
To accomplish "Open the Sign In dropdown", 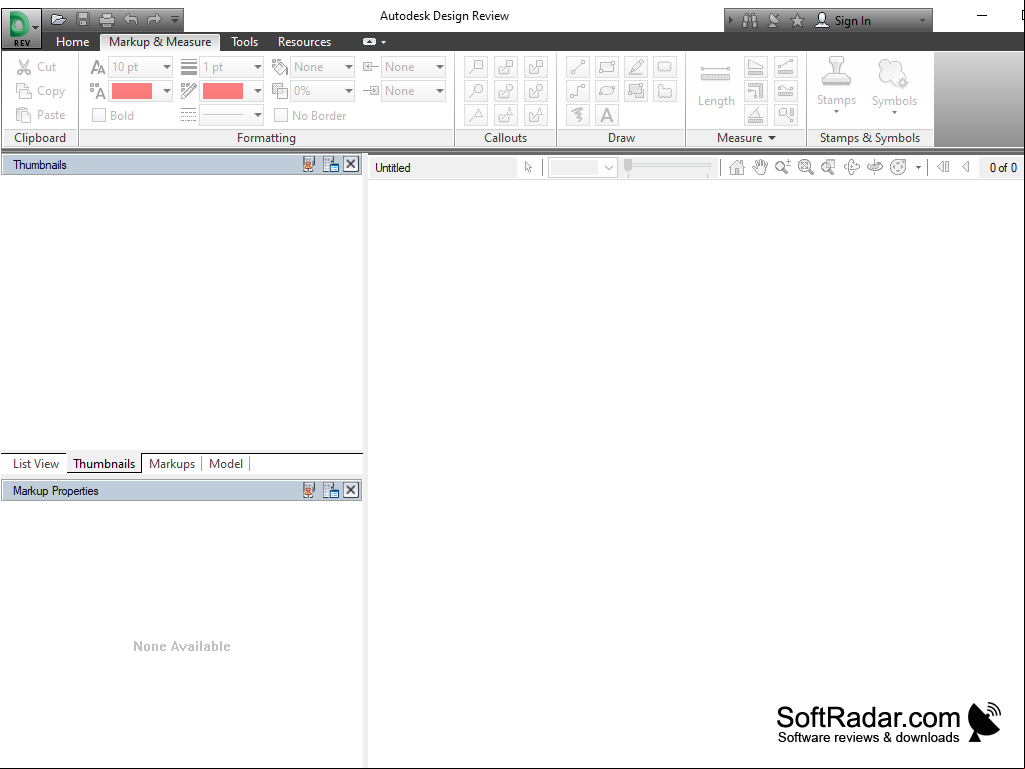I will pyautogui.click(x=922, y=20).
